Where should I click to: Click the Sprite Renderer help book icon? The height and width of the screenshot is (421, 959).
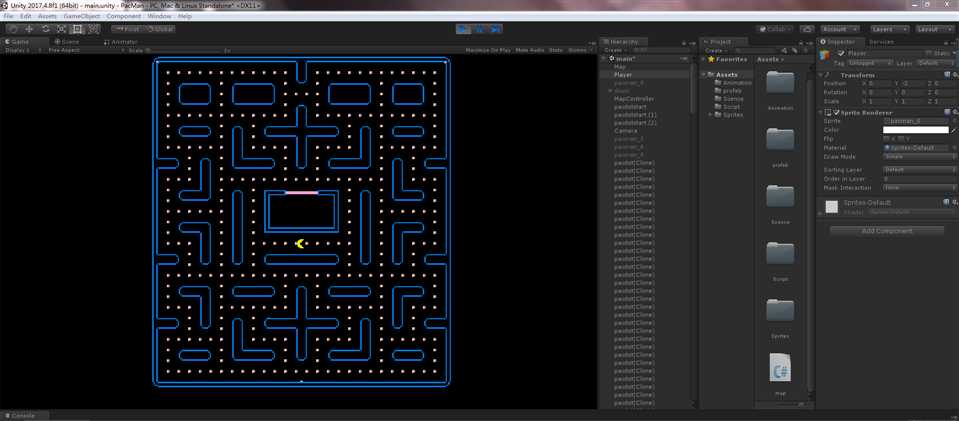click(946, 113)
